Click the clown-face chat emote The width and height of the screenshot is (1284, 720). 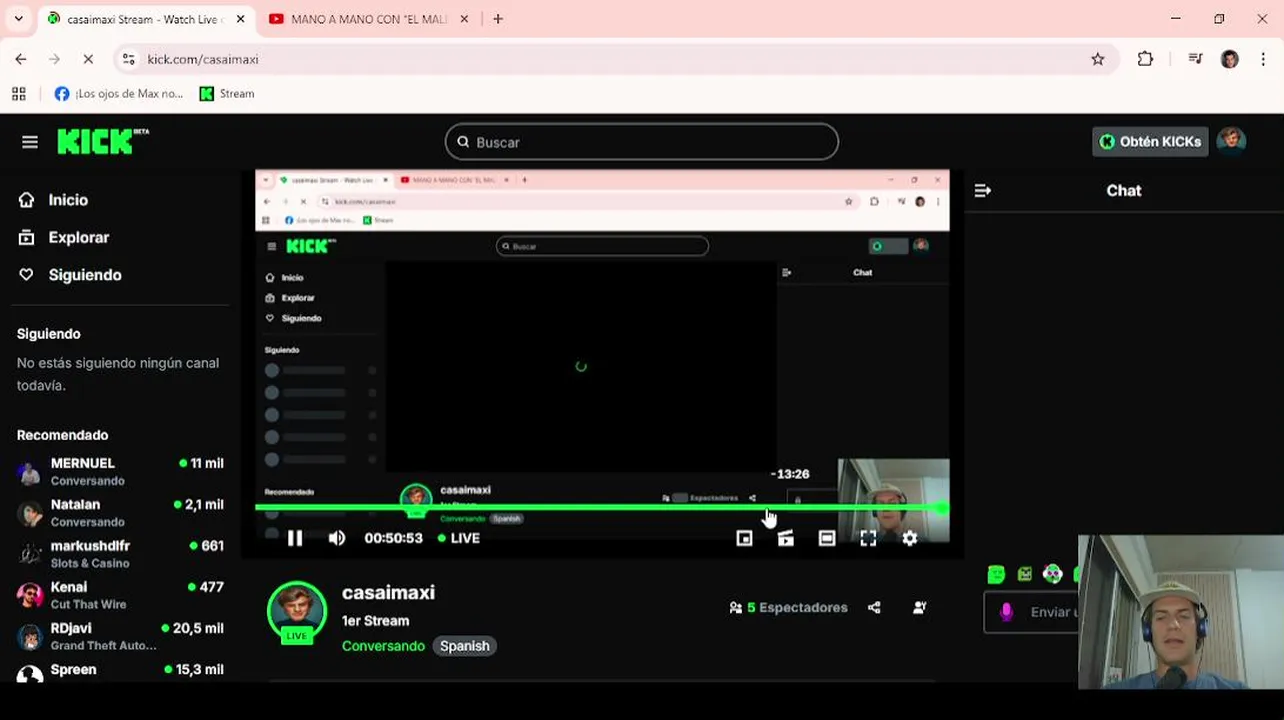[x=1052, y=574]
